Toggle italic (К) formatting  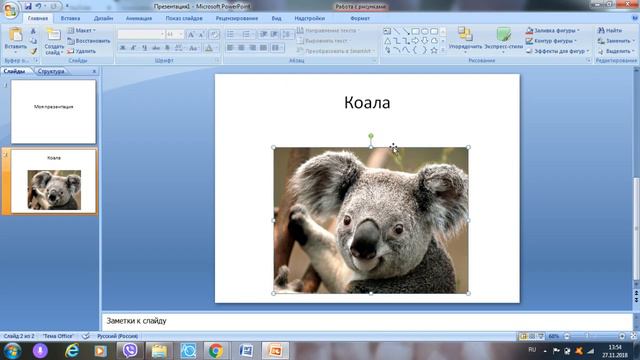click(133, 48)
